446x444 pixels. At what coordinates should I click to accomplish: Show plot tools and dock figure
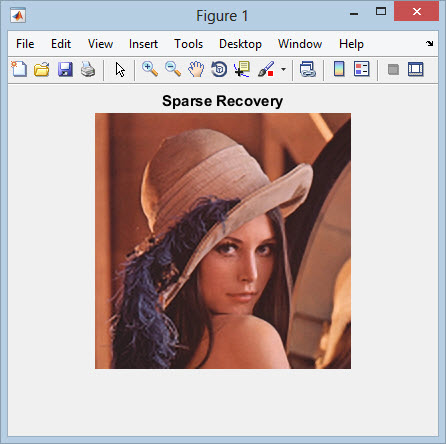[x=416, y=69]
